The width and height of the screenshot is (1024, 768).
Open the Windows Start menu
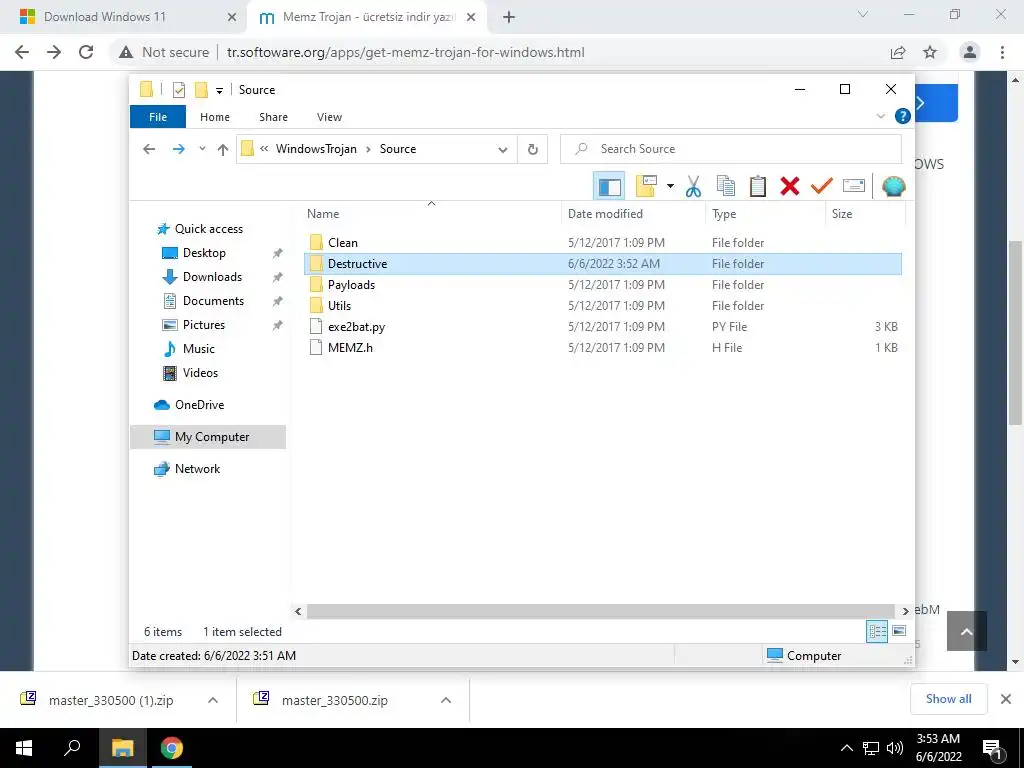pos(24,748)
